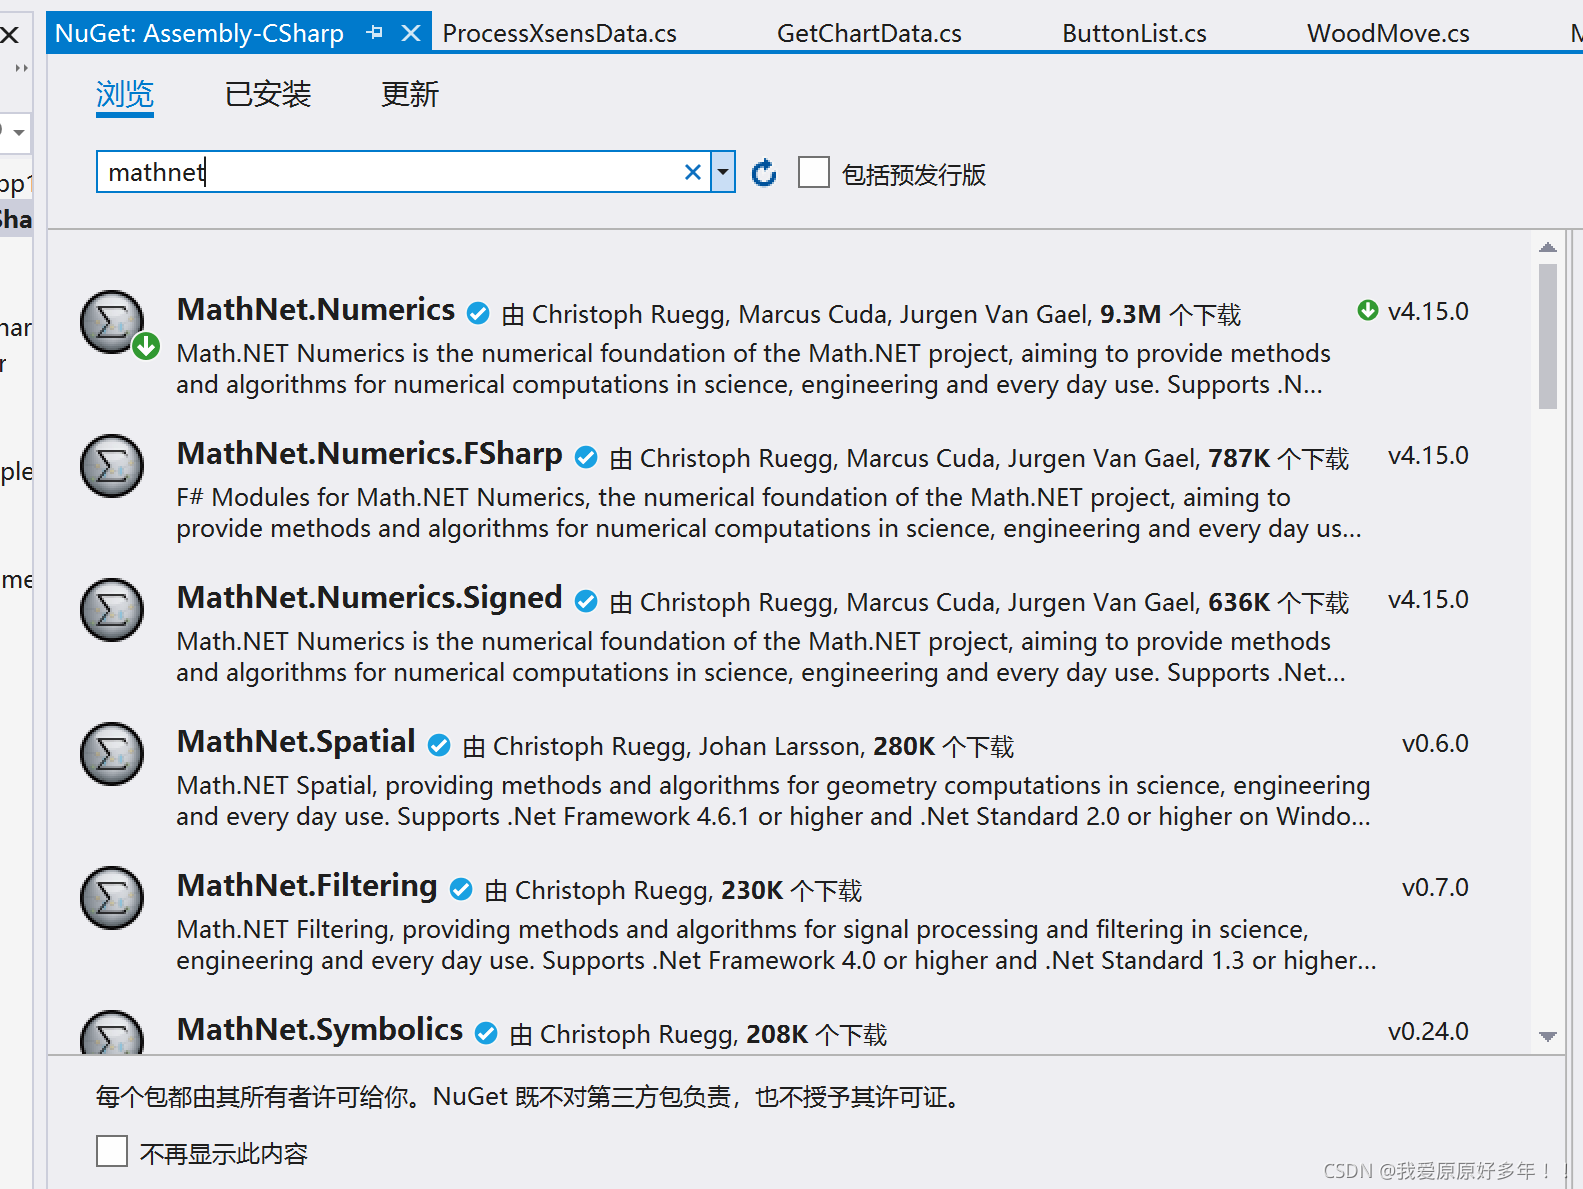Click the MathNet.Numerics package sigma icon
Viewport: 1583px width, 1189px height.
[x=112, y=322]
